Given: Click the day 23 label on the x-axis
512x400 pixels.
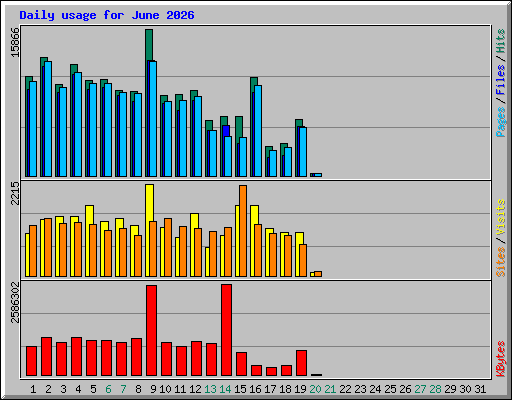Looking at the screenshot, I should [360, 389].
